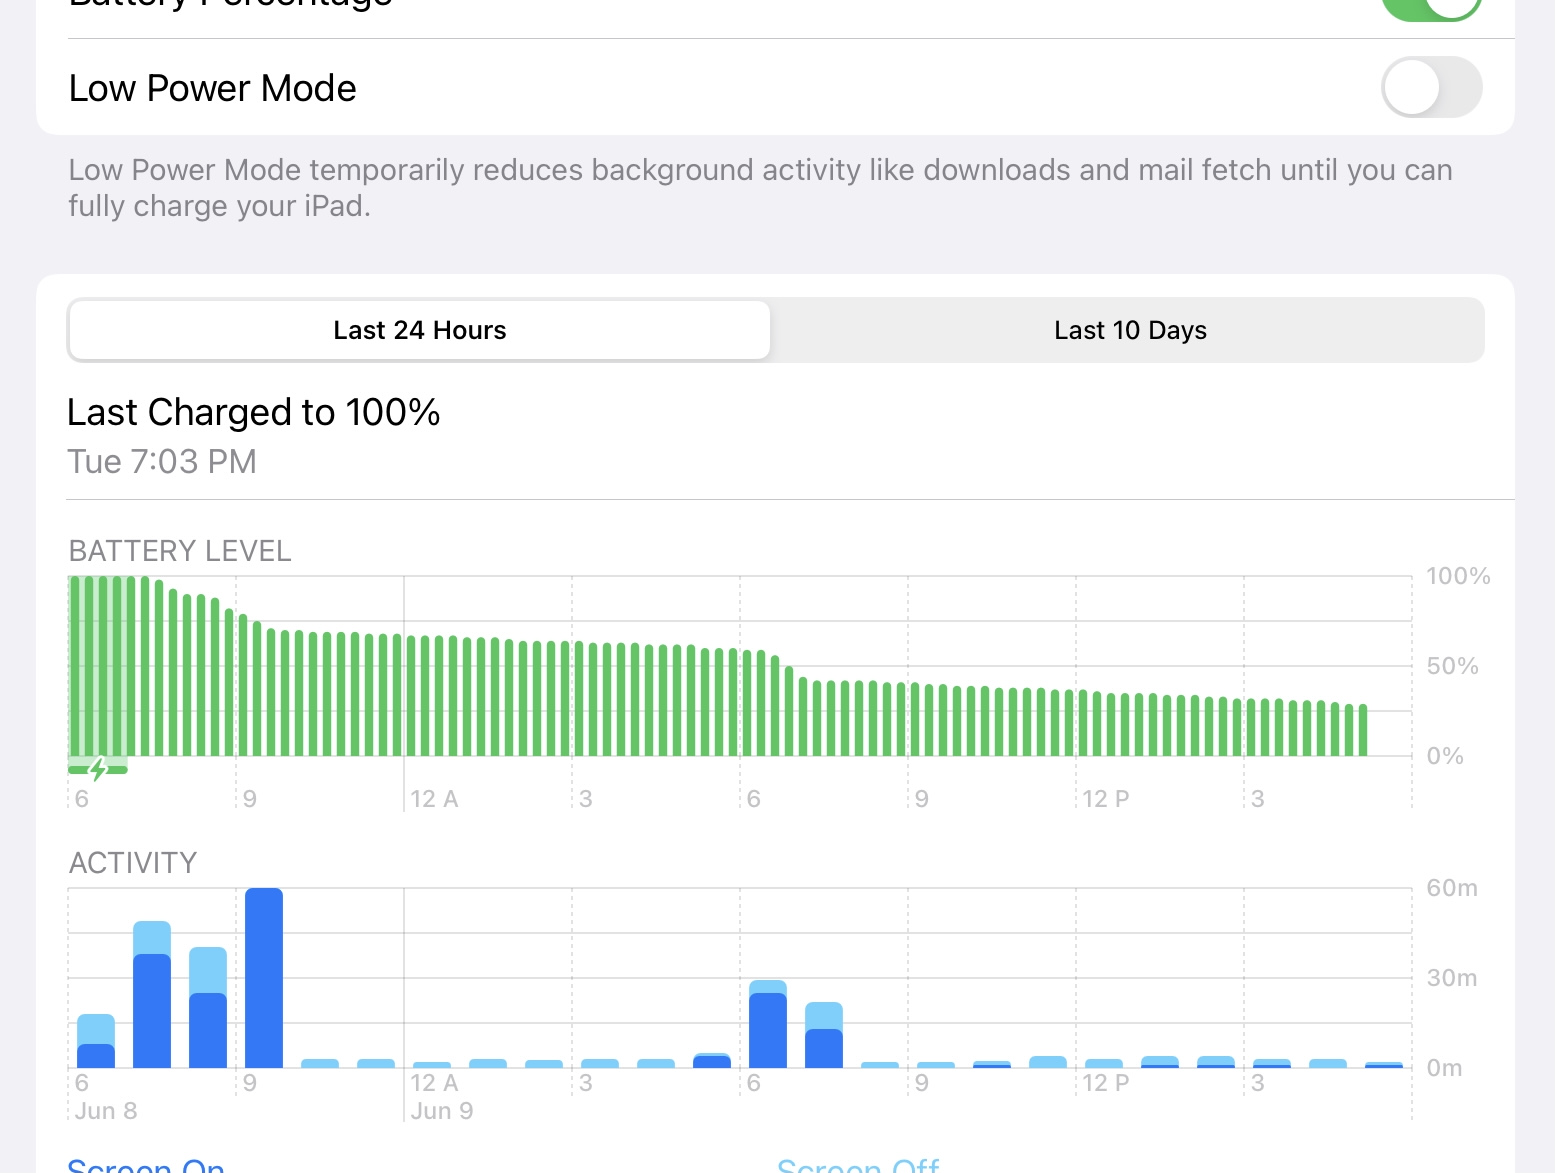Switch to the Last 24 Hours tab
1555x1173 pixels.
420,330
